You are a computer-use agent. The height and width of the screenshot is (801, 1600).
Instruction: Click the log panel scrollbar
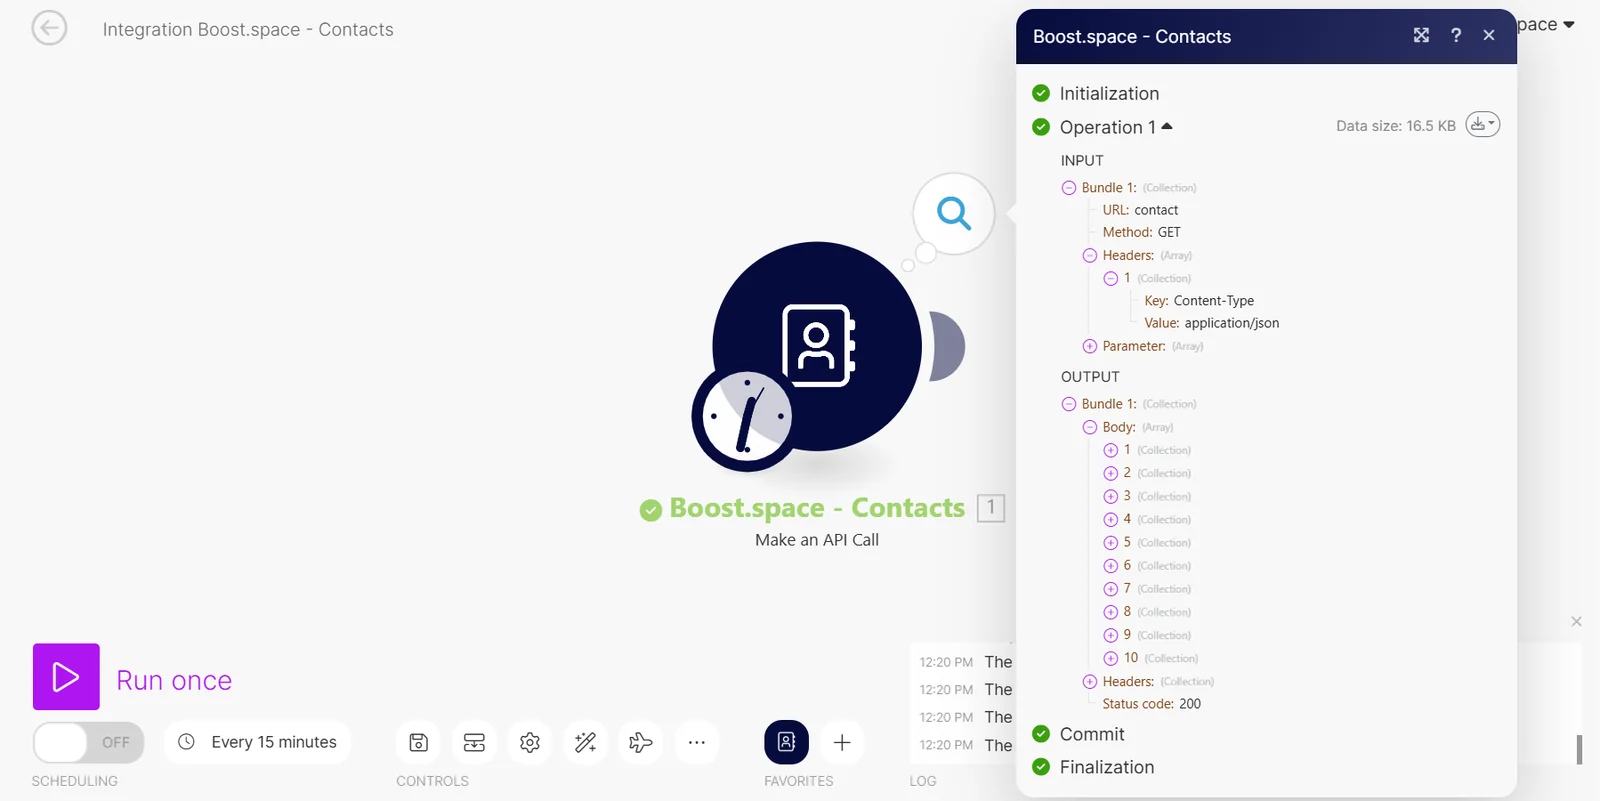tap(1579, 749)
